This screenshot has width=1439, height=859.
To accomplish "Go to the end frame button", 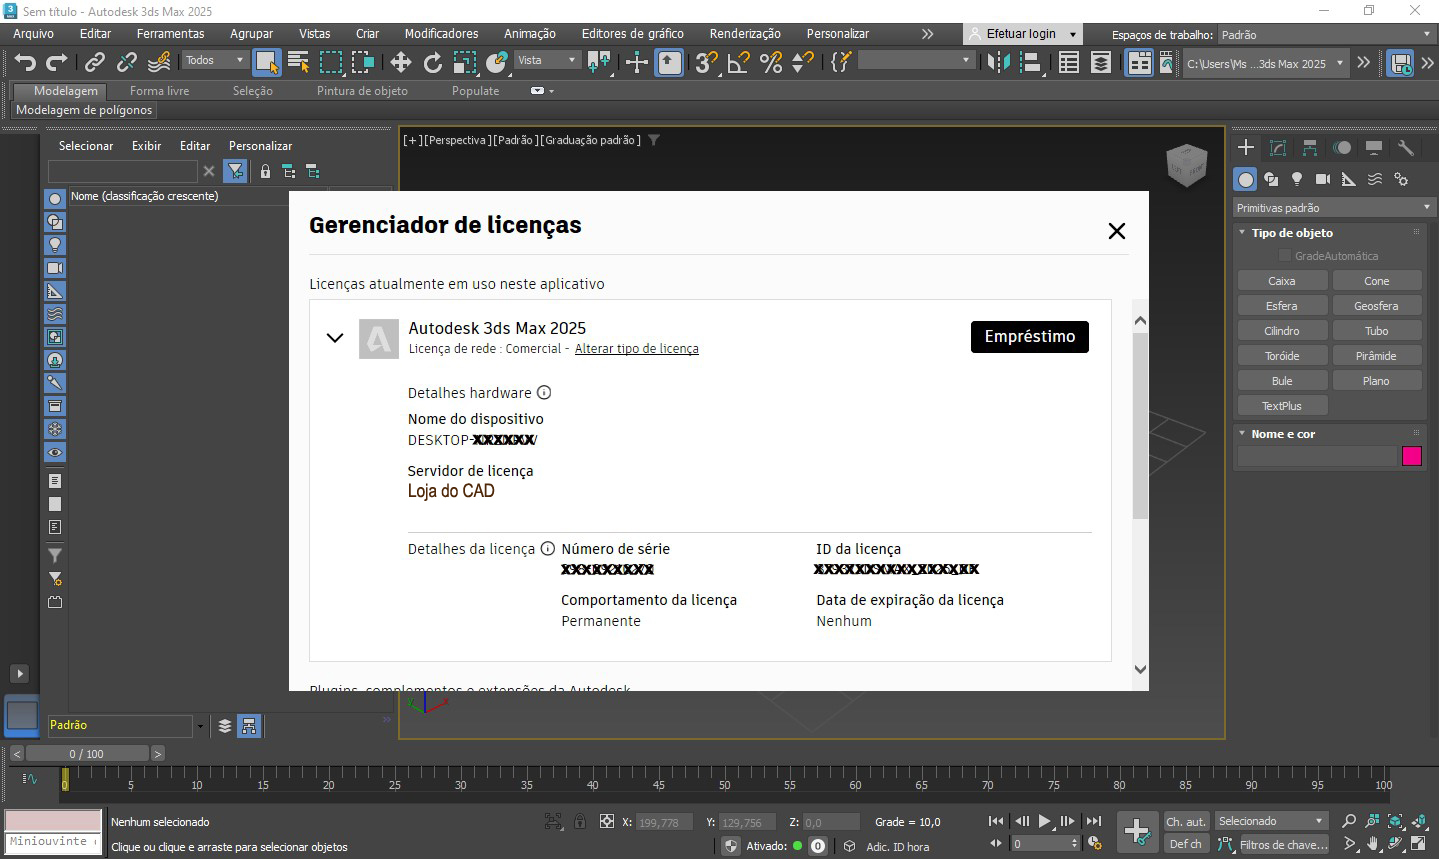I will (1094, 821).
